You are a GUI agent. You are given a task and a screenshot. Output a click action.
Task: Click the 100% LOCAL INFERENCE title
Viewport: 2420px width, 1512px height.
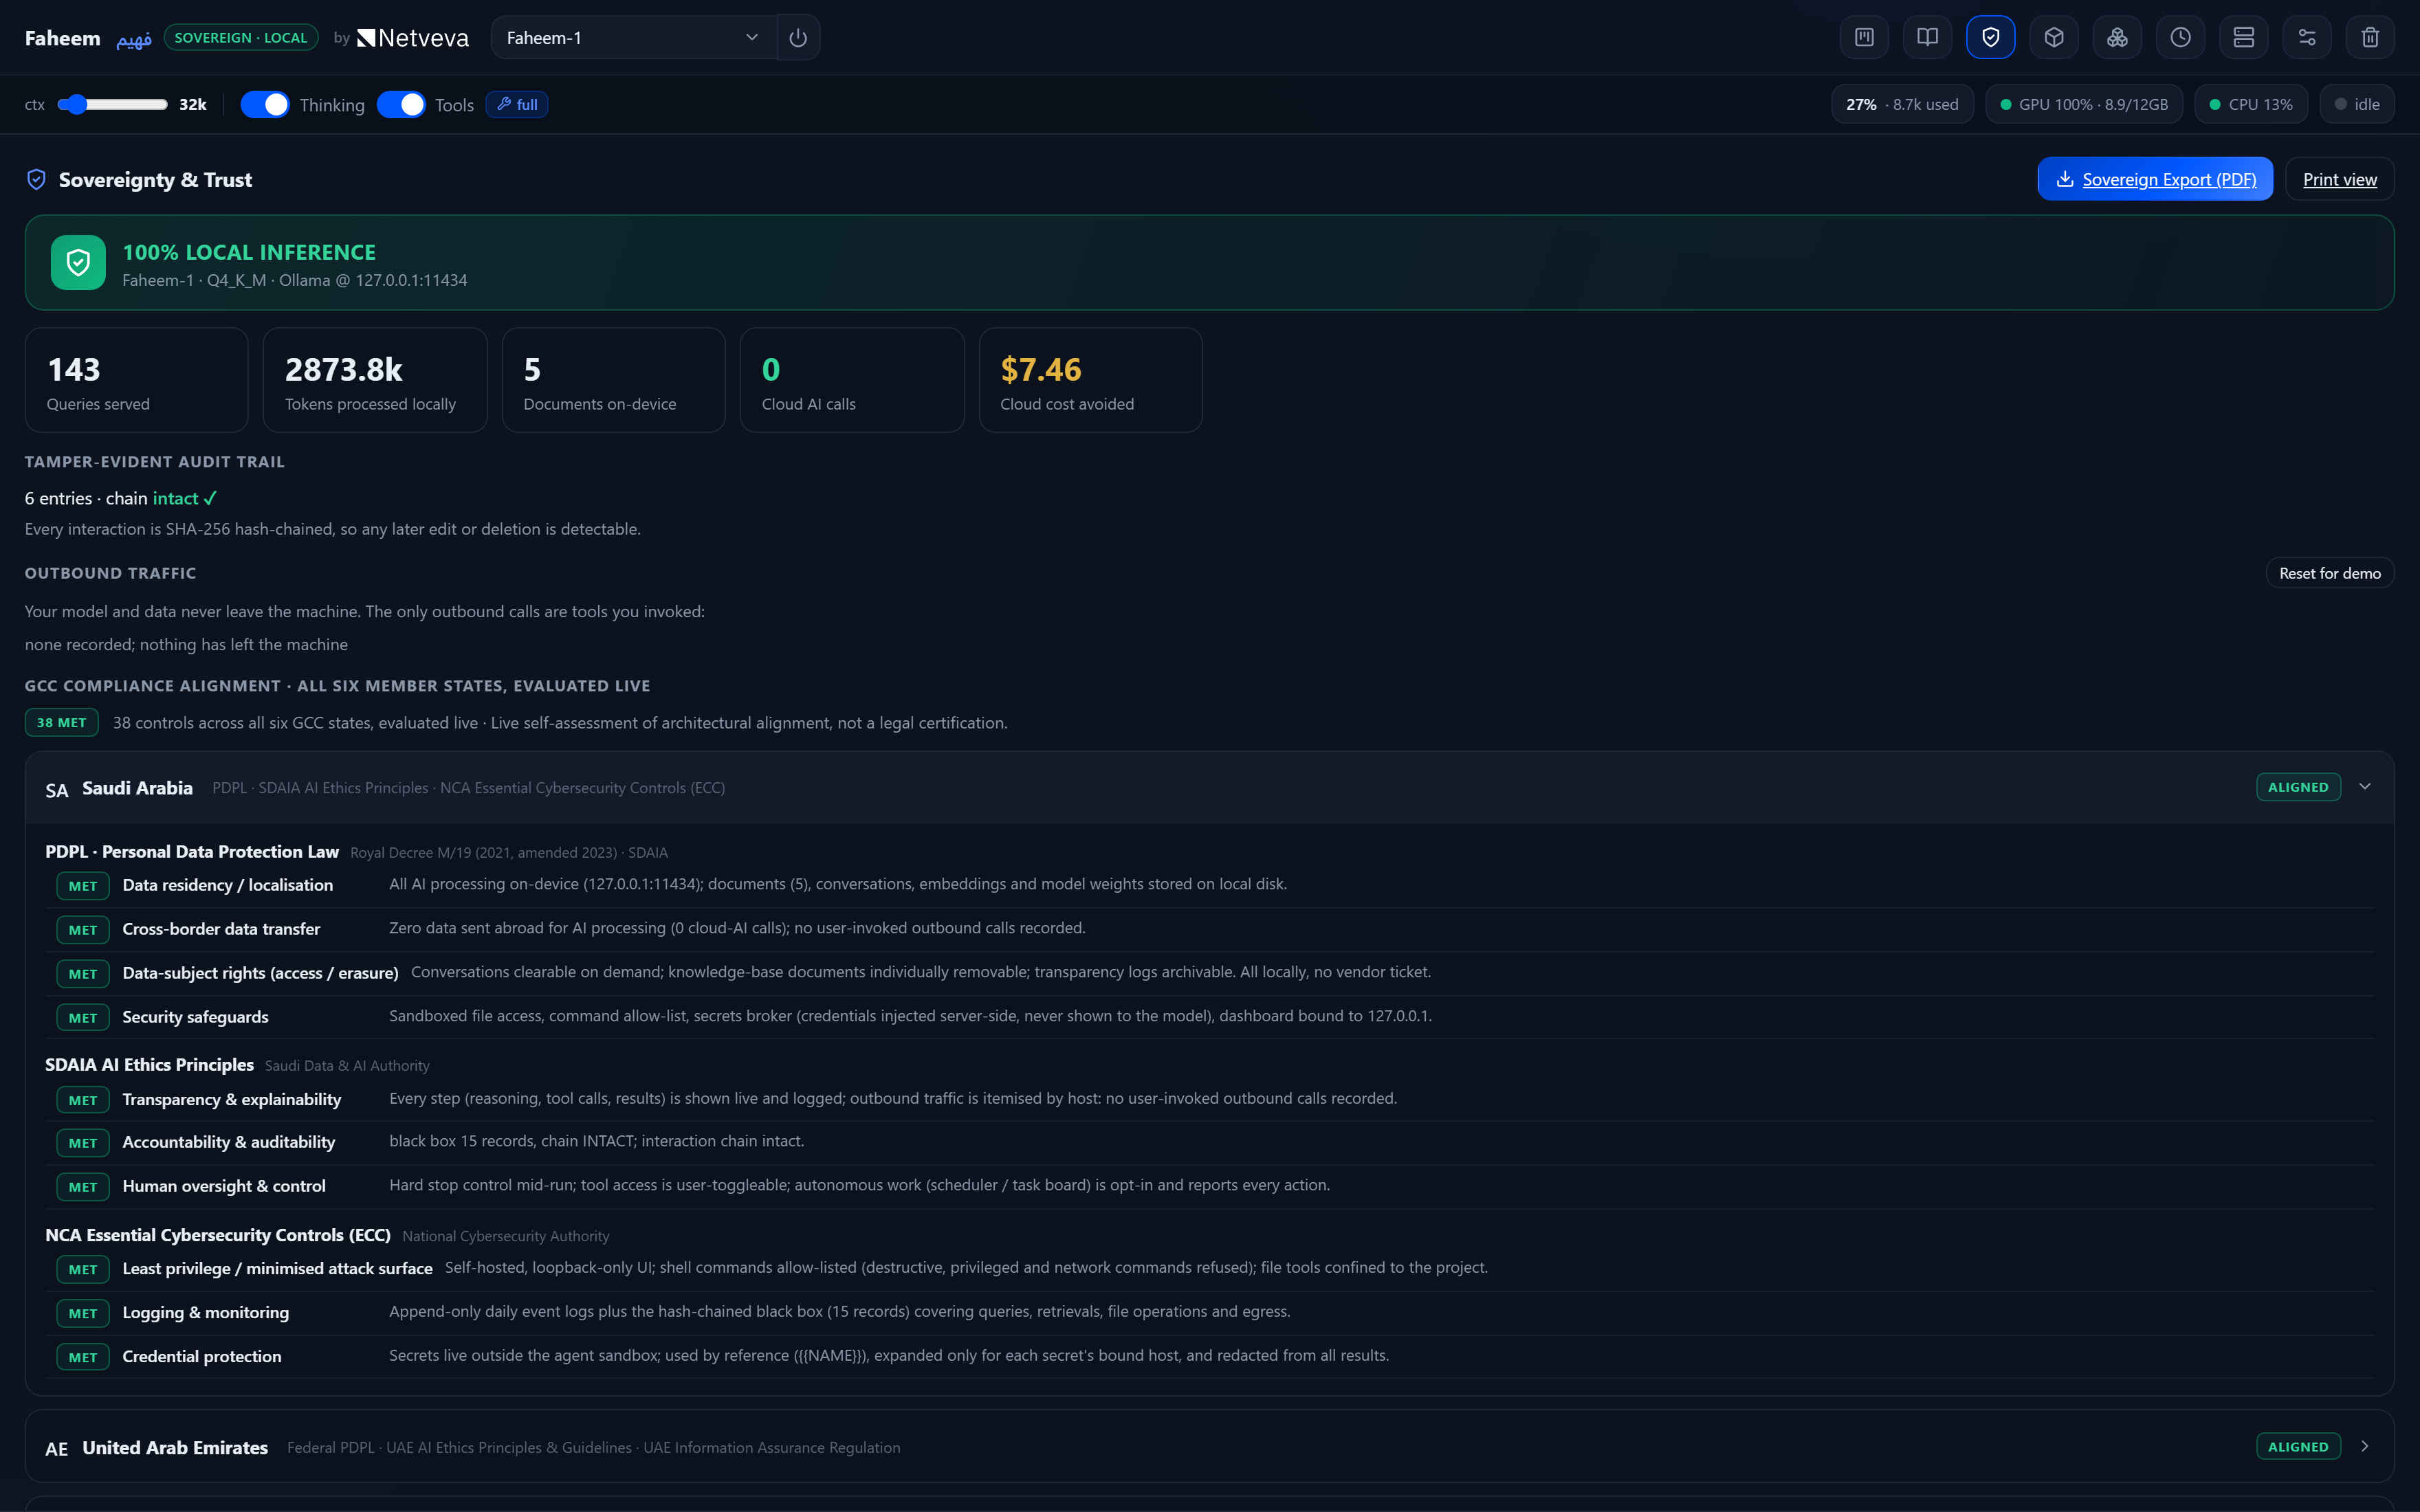click(x=249, y=252)
